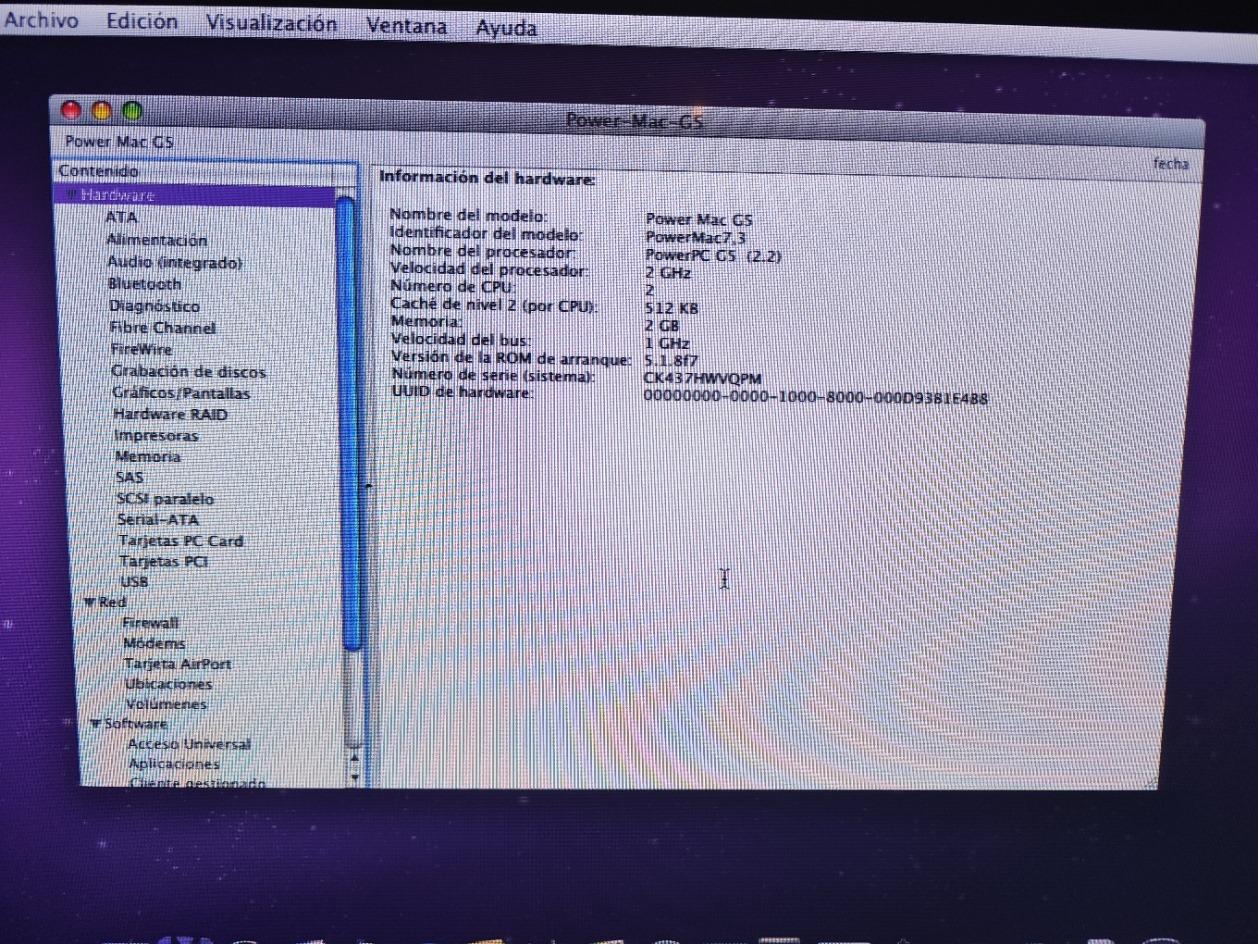Select Memoria in the Hardware list

148,456
